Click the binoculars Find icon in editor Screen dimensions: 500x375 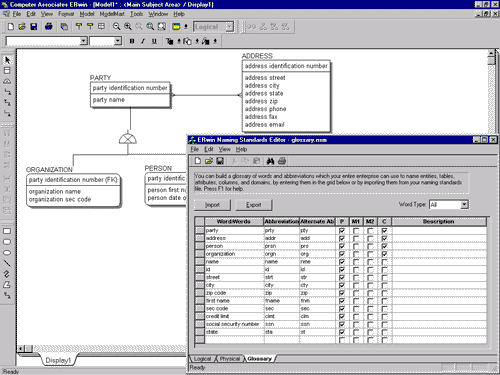(x=270, y=161)
